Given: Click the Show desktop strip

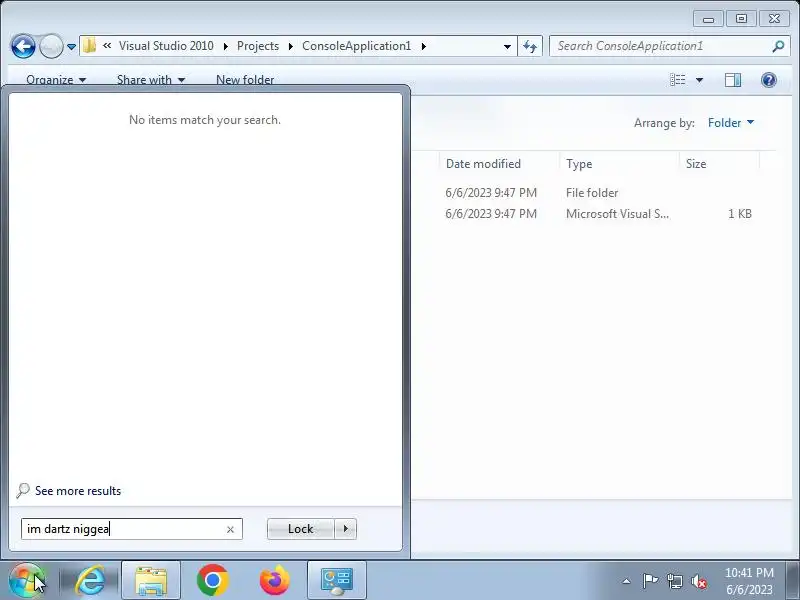Looking at the screenshot, I should point(792,581).
